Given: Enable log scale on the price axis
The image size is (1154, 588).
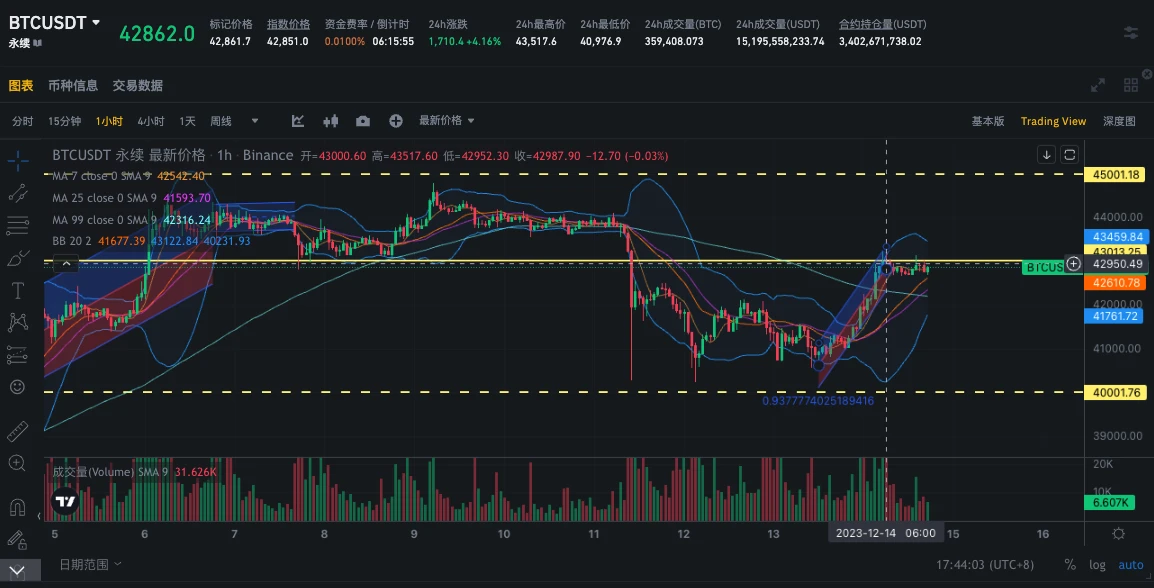Looking at the screenshot, I should tap(1097, 565).
